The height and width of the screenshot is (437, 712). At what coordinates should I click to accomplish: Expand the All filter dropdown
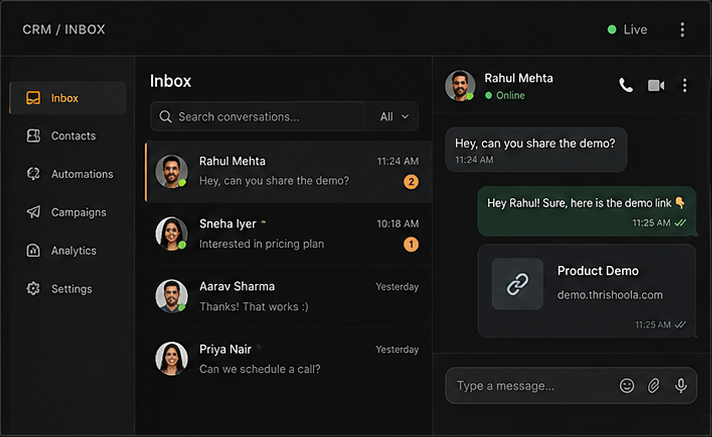coord(394,117)
